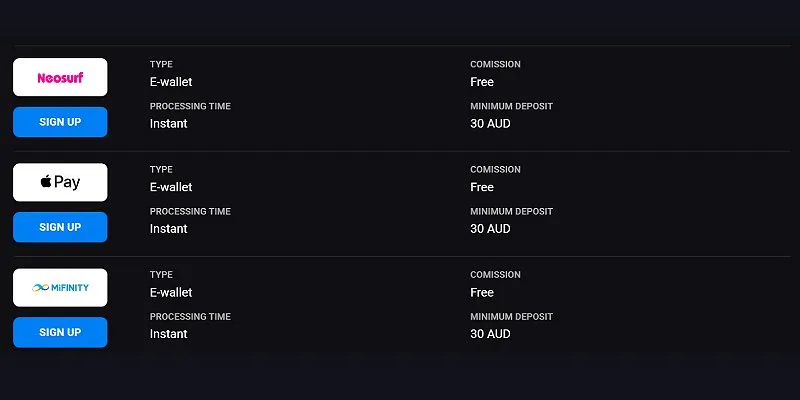Click the Neosurf logo card
The image size is (800, 400).
pyautogui.click(x=60, y=77)
